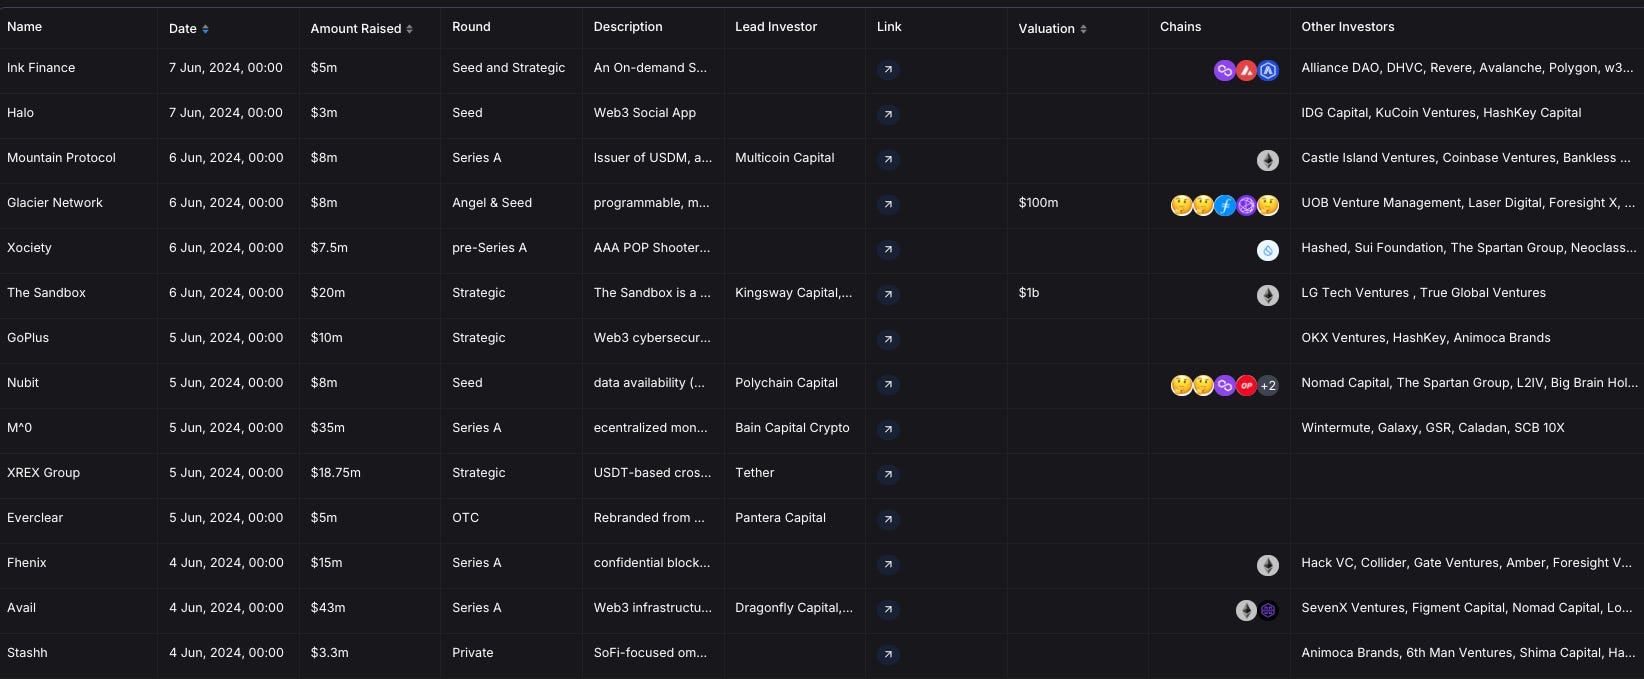
Task: Click the Angel & Seed round cell
Action: (x=492, y=203)
